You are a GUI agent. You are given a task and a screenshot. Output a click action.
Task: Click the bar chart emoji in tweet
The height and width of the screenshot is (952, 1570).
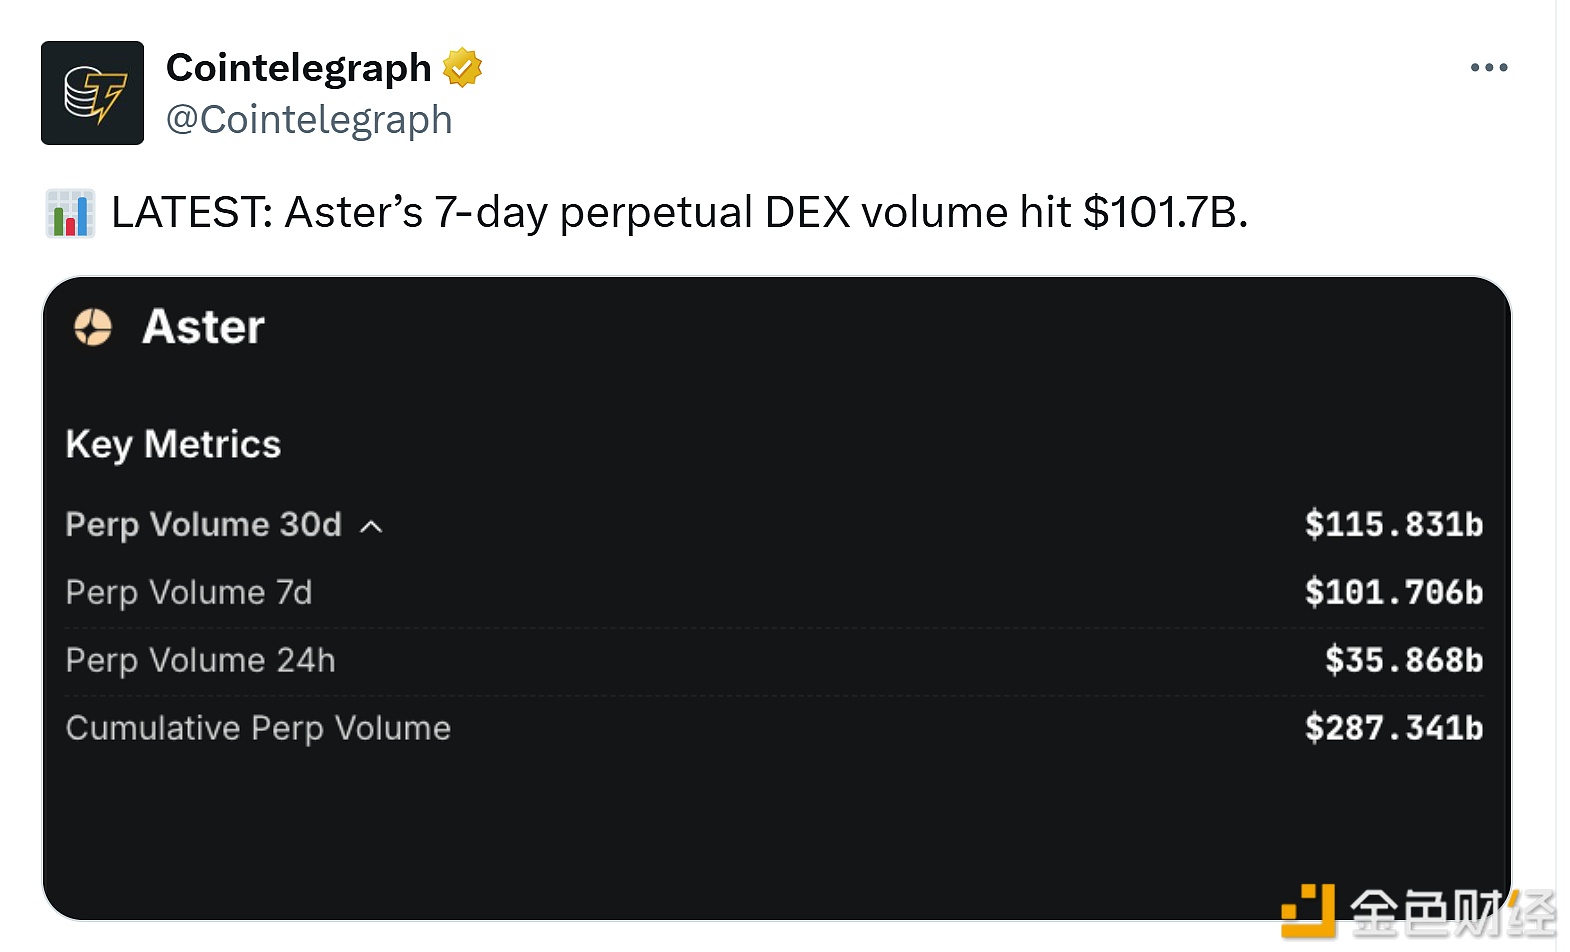70,213
